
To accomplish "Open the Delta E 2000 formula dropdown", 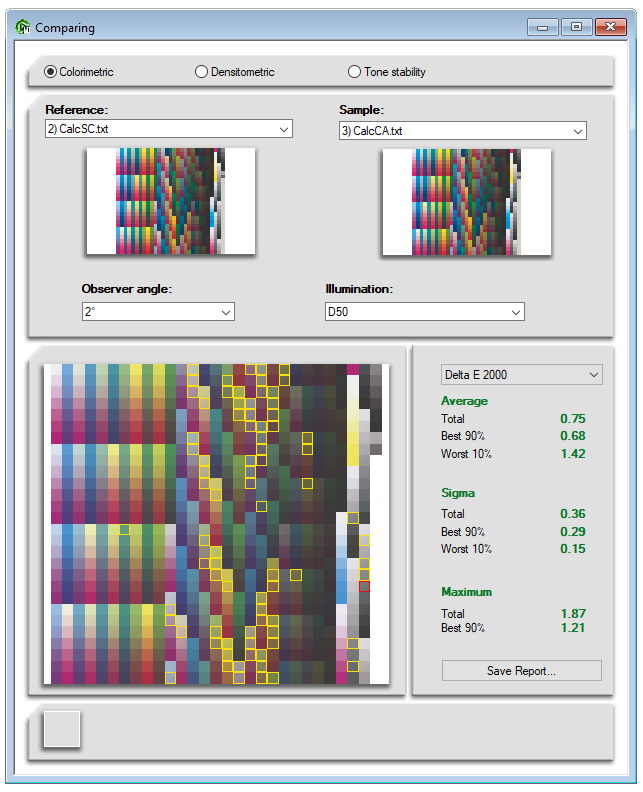I will [x=522, y=375].
